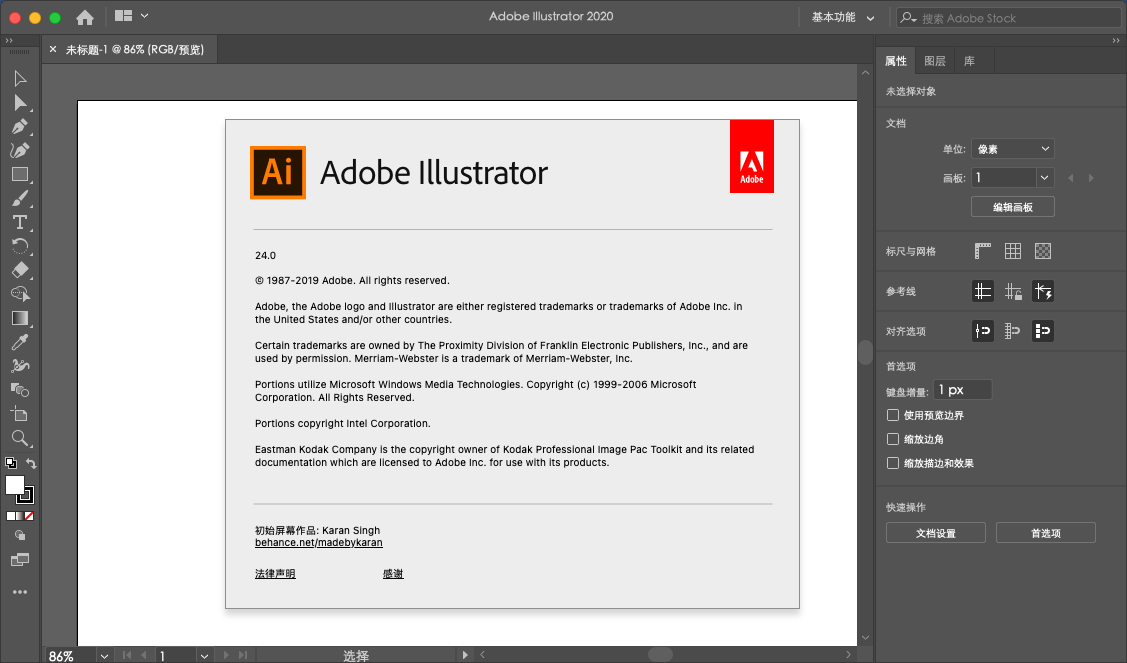1127x663 pixels.
Task: Toggle lock guides
Action: (1013, 291)
